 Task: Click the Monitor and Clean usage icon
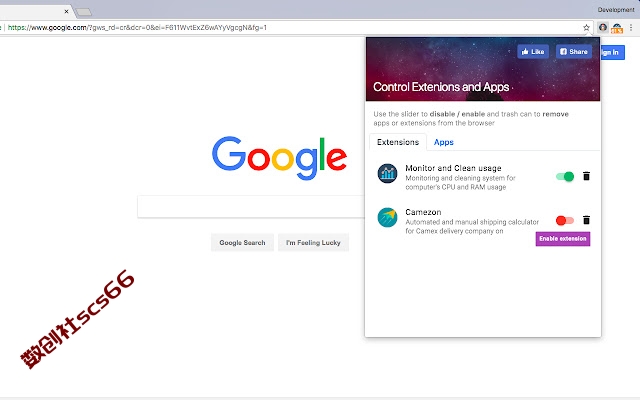click(x=387, y=173)
